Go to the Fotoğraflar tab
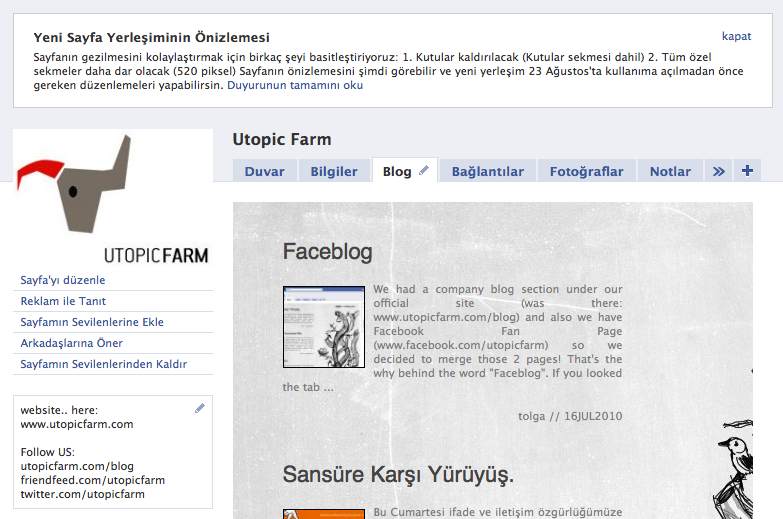The image size is (783, 519). click(x=586, y=171)
